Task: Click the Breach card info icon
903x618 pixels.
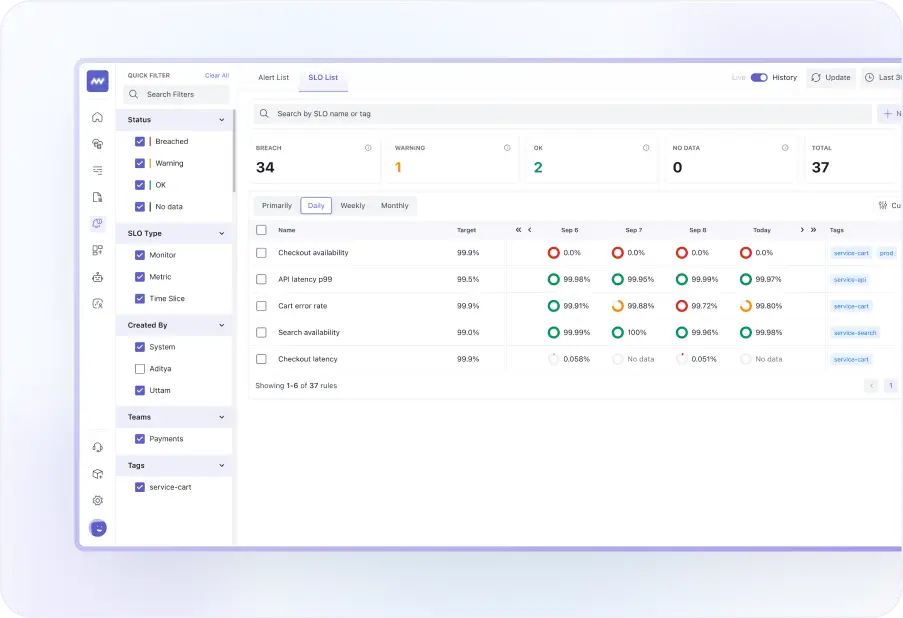Action: pyautogui.click(x=368, y=148)
